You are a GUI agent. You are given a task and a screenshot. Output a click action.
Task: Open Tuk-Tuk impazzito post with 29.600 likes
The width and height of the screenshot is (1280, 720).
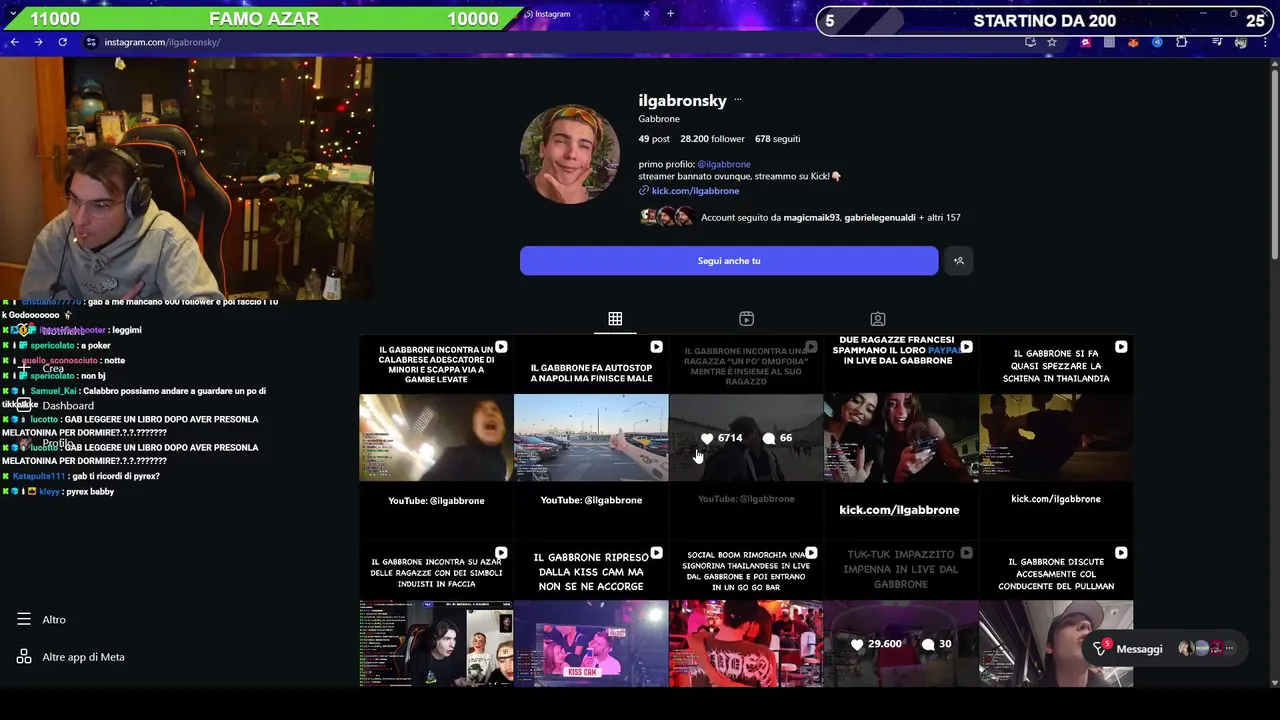click(x=901, y=615)
